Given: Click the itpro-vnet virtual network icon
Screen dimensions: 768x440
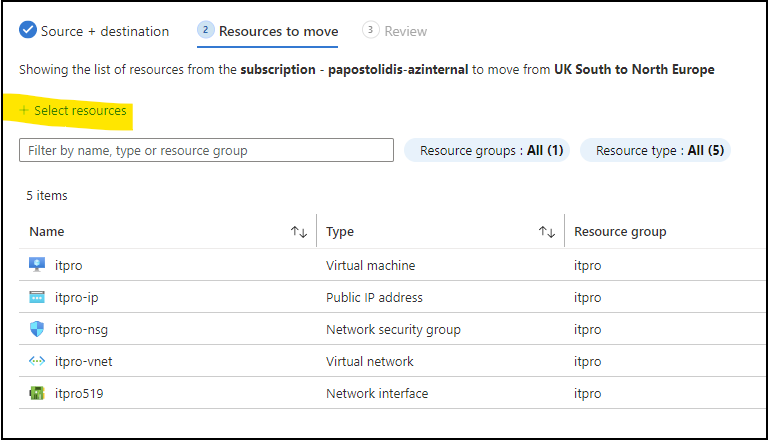Looking at the screenshot, I should tap(37, 361).
